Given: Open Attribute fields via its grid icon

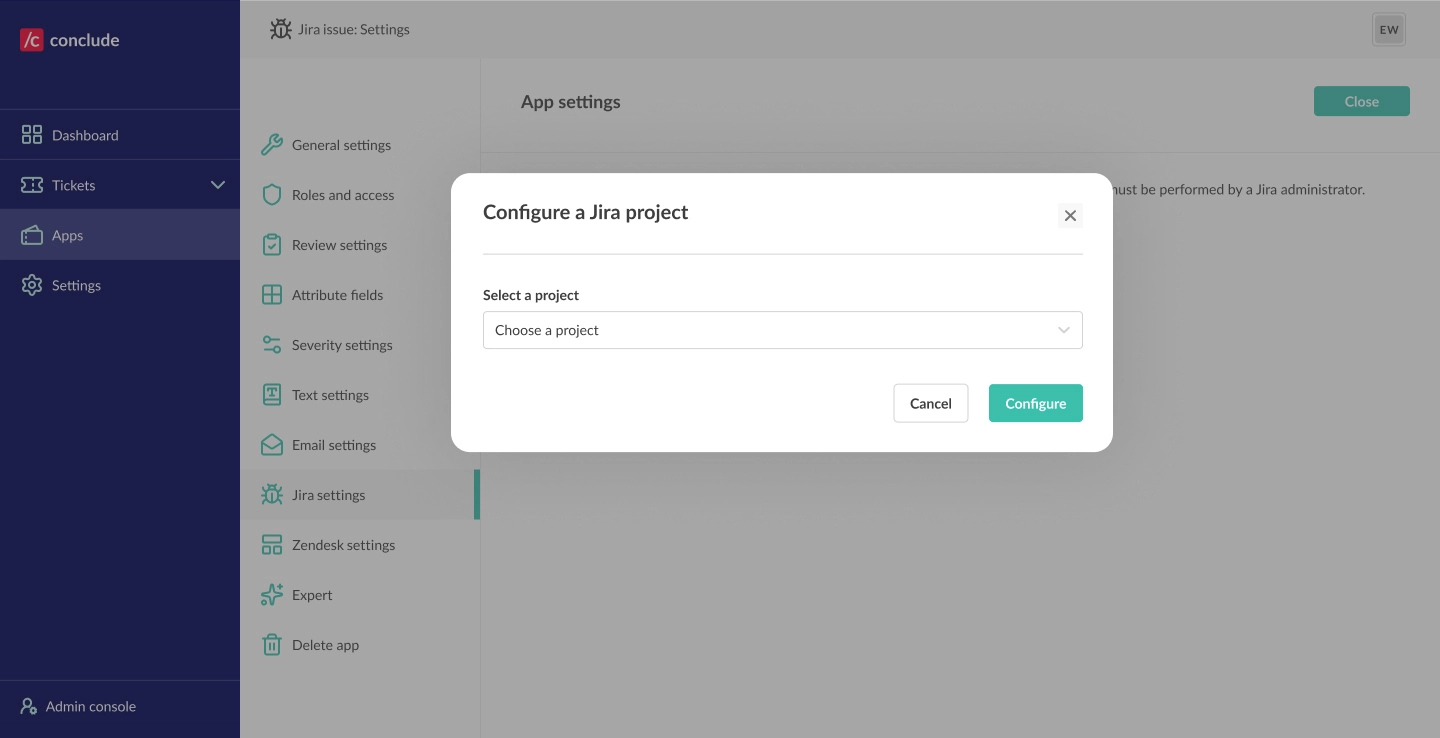Looking at the screenshot, I should 272,294.
